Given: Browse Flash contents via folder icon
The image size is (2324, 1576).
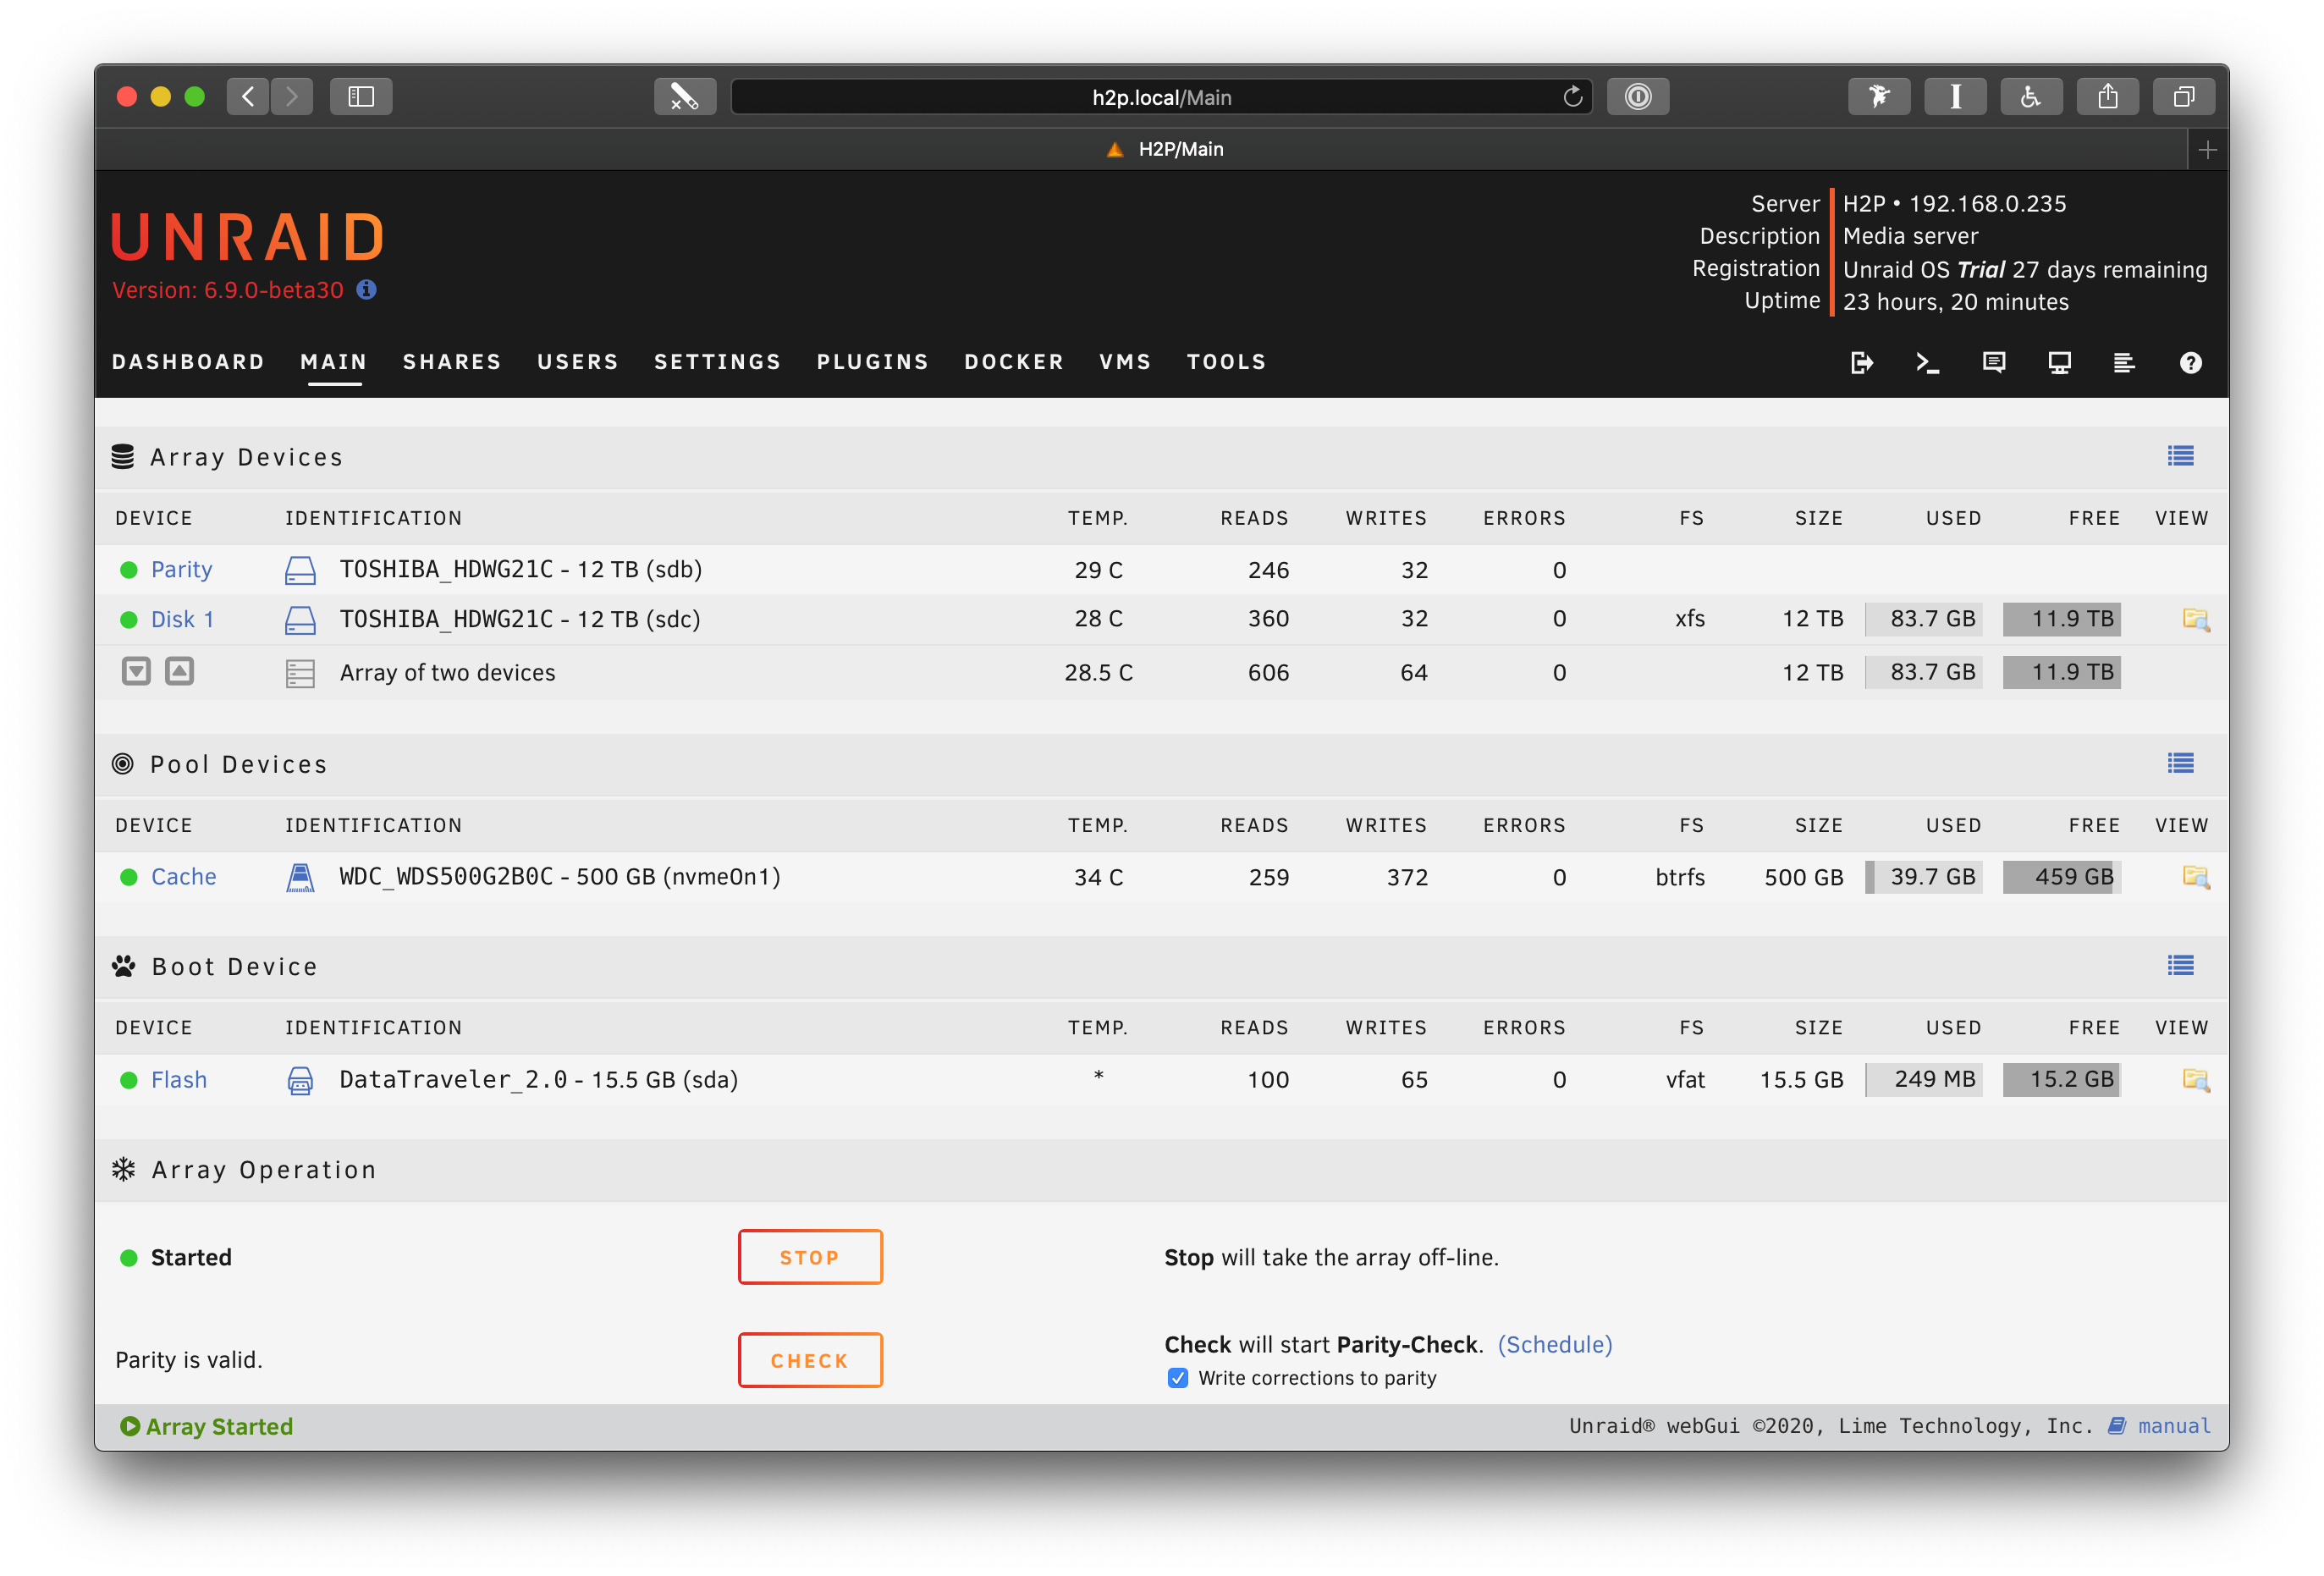Looking at the screenshot, I should coord(2195,1079).
